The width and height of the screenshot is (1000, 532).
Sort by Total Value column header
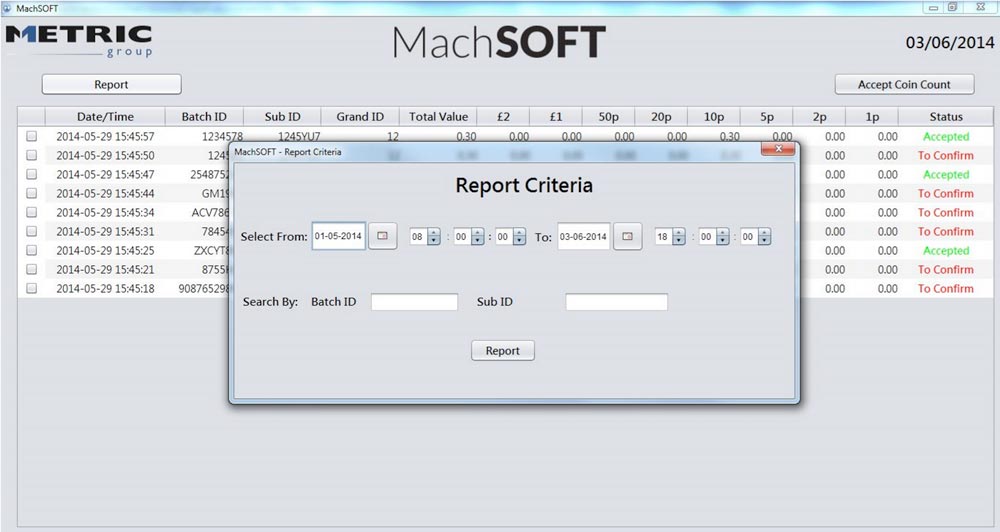click(x=439, y=117)
